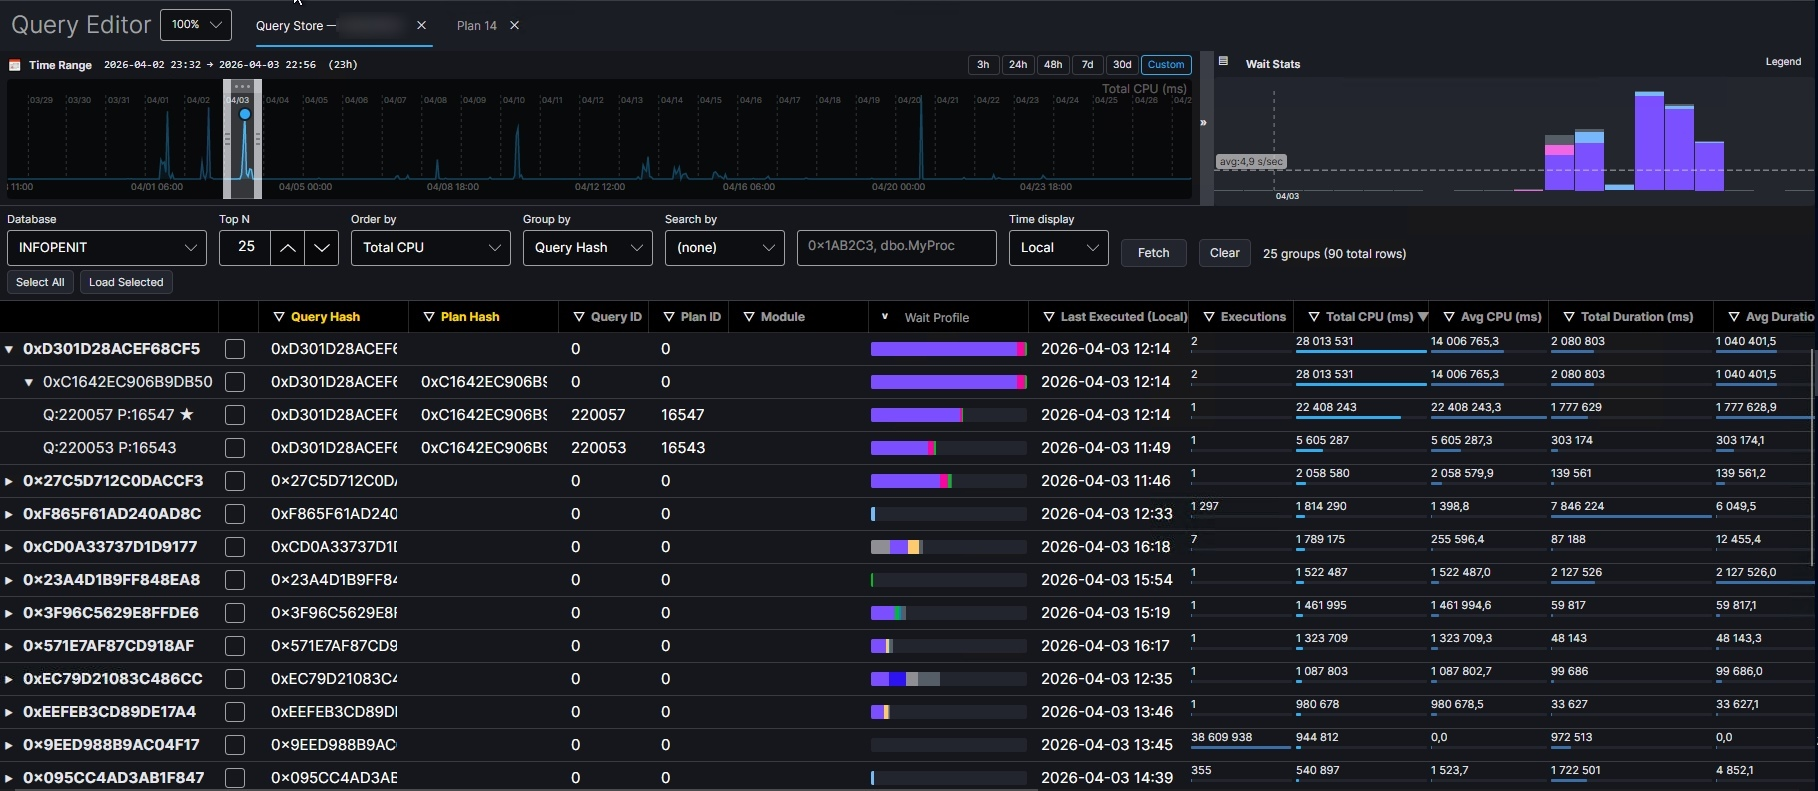Select the 0xCD0A33737D1D9177 row checkbox
1818x791 pixels.
point(235,547)
